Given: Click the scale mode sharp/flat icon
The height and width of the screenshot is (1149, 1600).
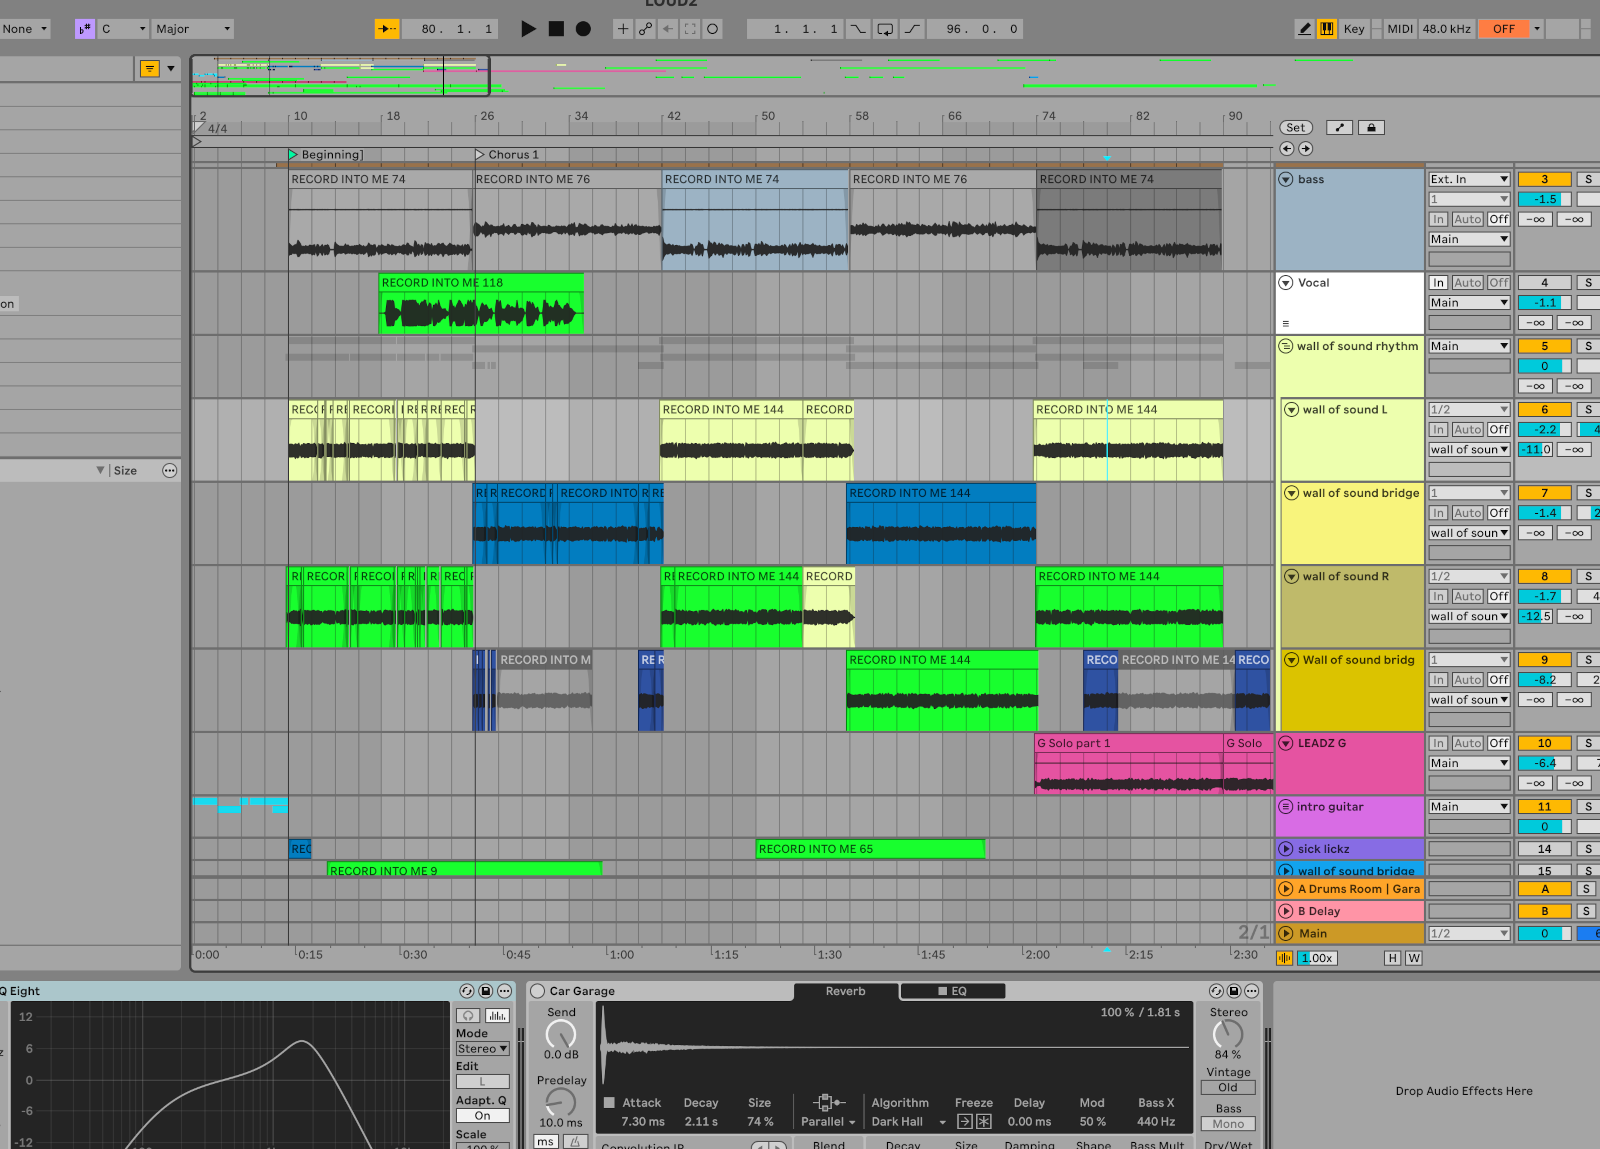Looking at the screenshot, I should [x=84, y=29].
